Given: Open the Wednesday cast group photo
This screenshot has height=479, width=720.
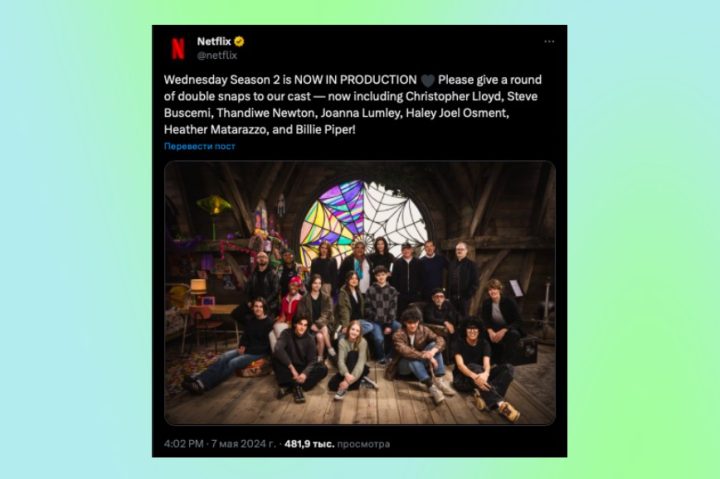Looking at the screenshot, I should [360, 293].
